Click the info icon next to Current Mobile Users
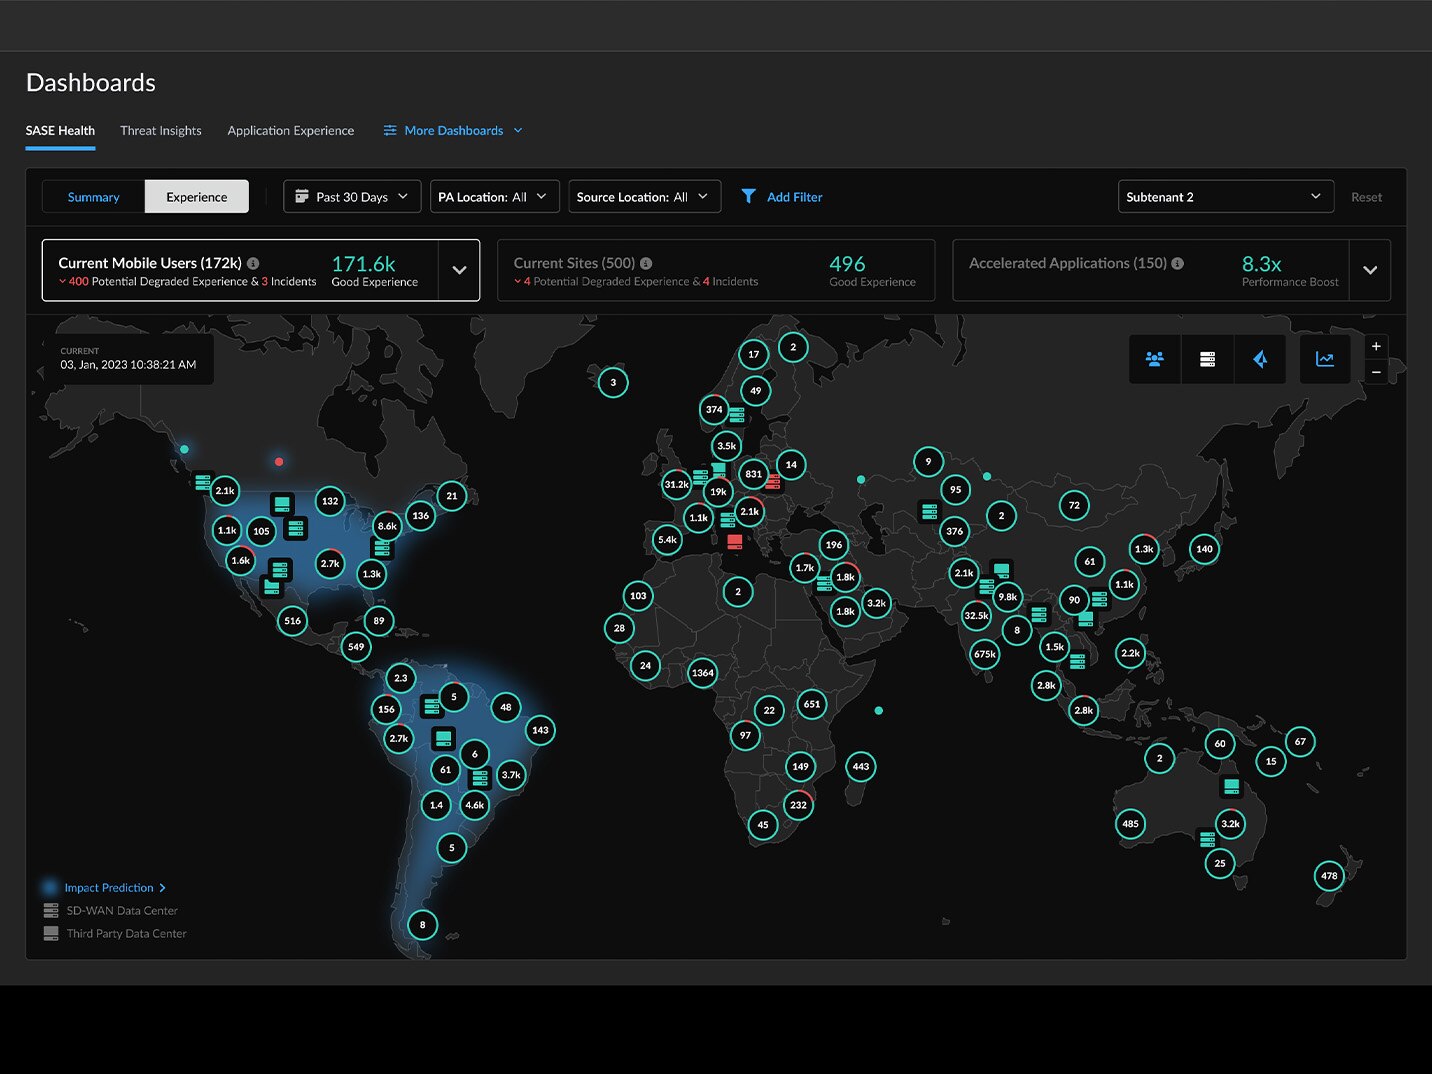1432x1074 pixels. [253, 263]
